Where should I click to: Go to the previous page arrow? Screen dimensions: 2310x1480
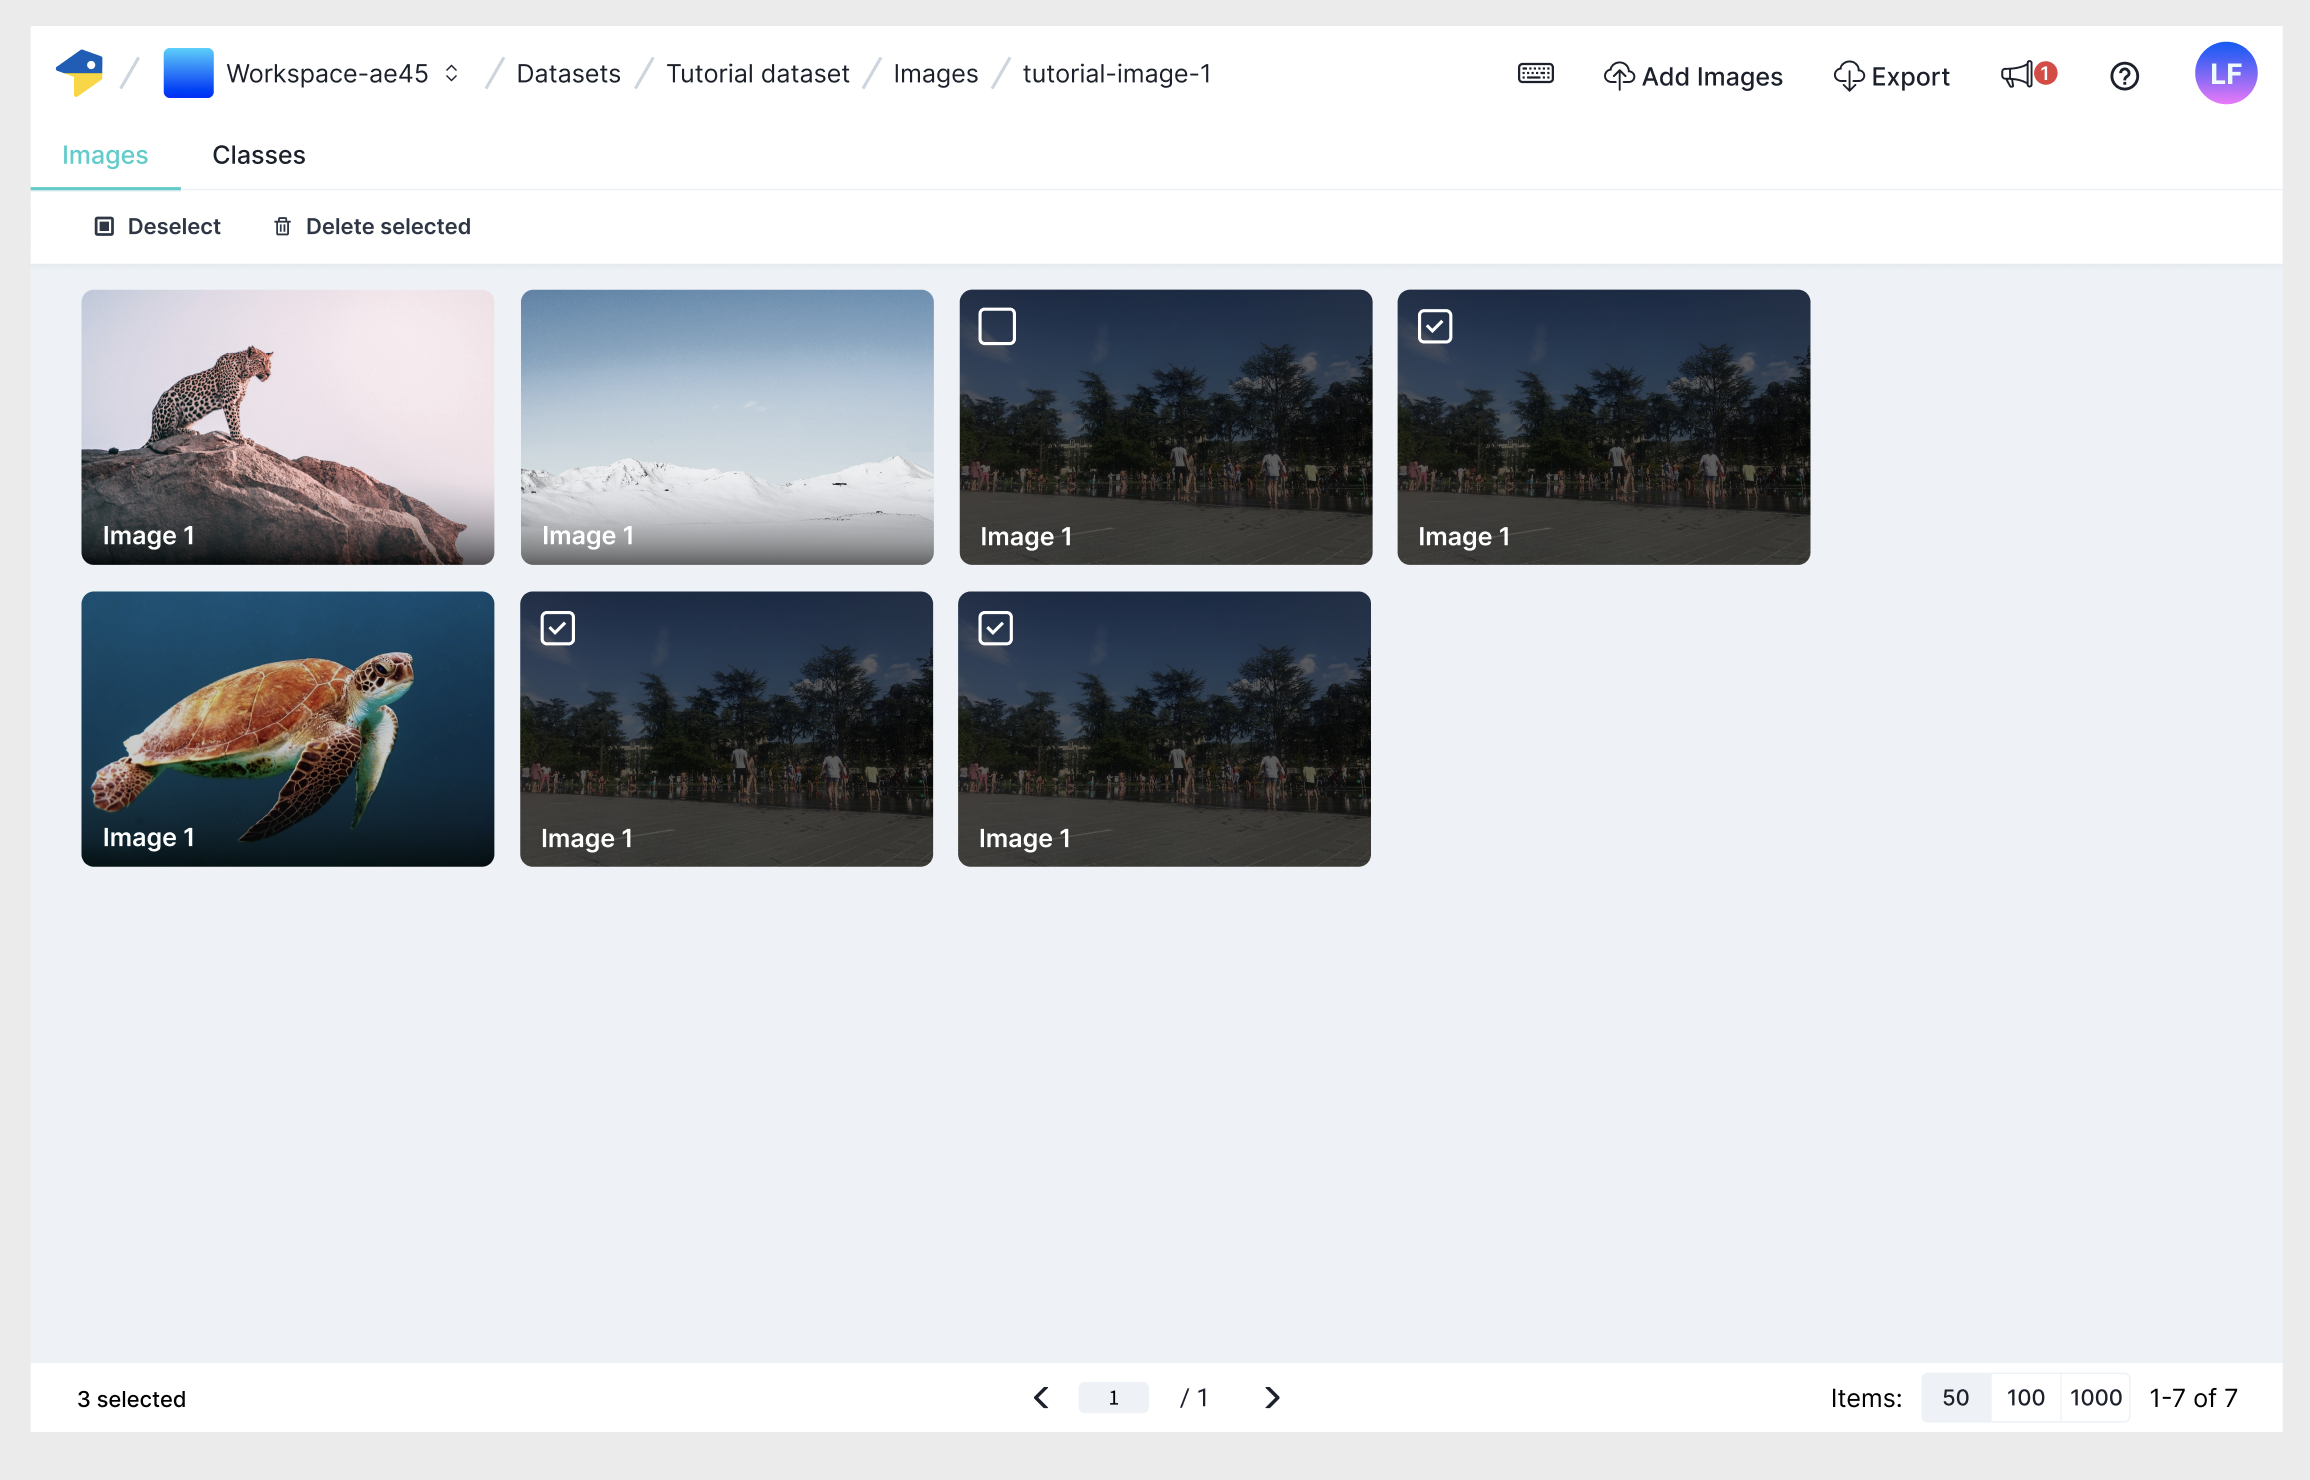point(1041,1397)
